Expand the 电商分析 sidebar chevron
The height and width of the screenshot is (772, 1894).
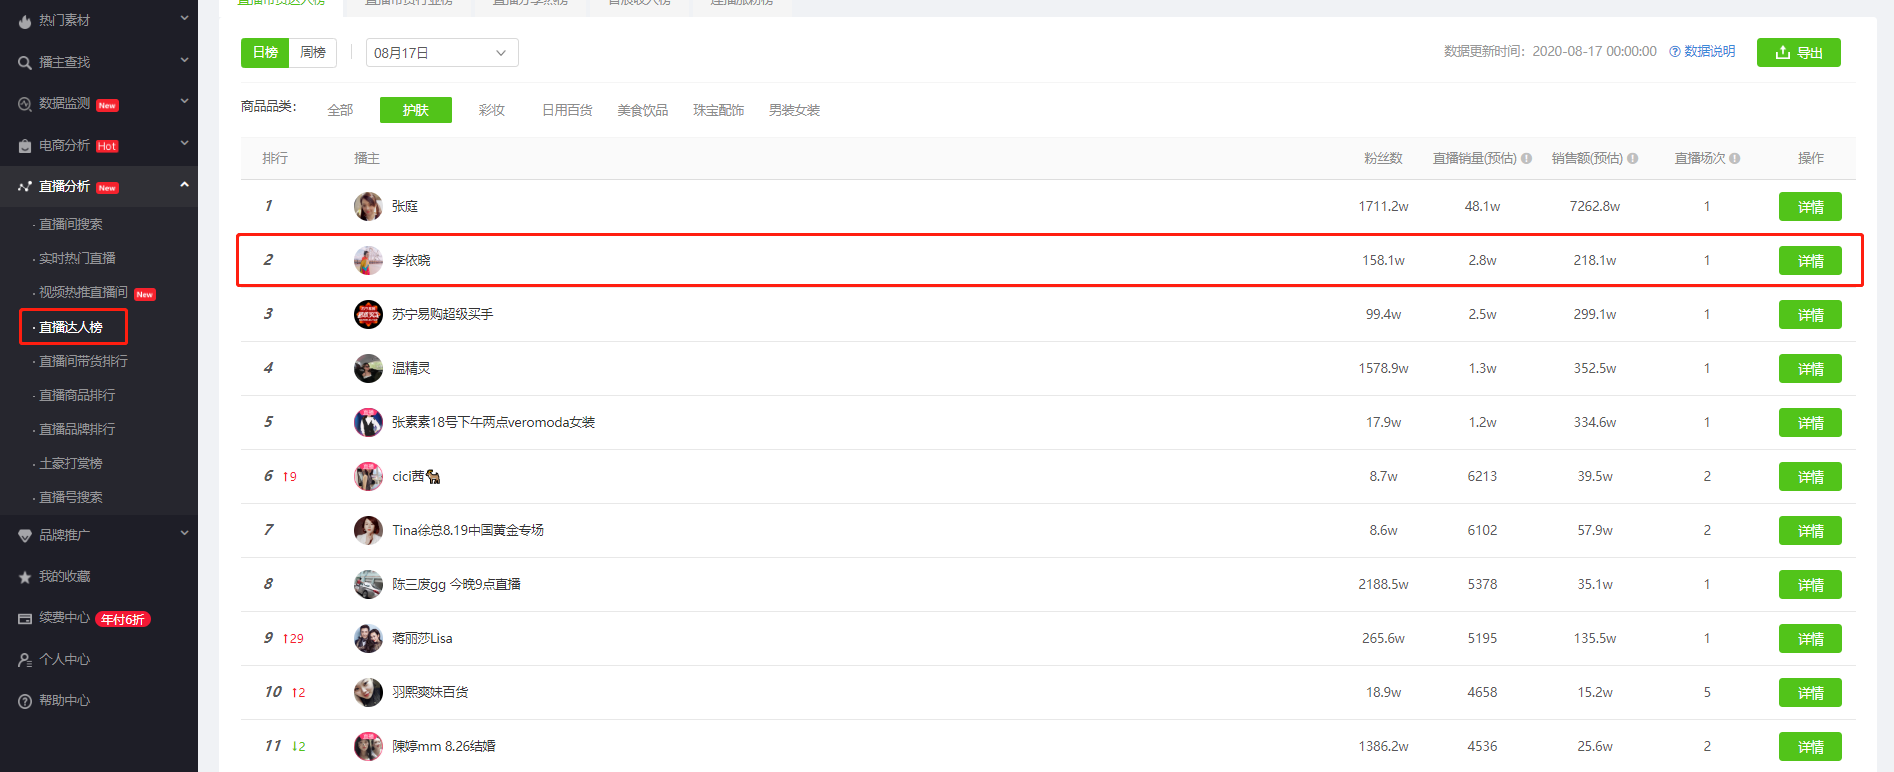(x=184, y=143)
